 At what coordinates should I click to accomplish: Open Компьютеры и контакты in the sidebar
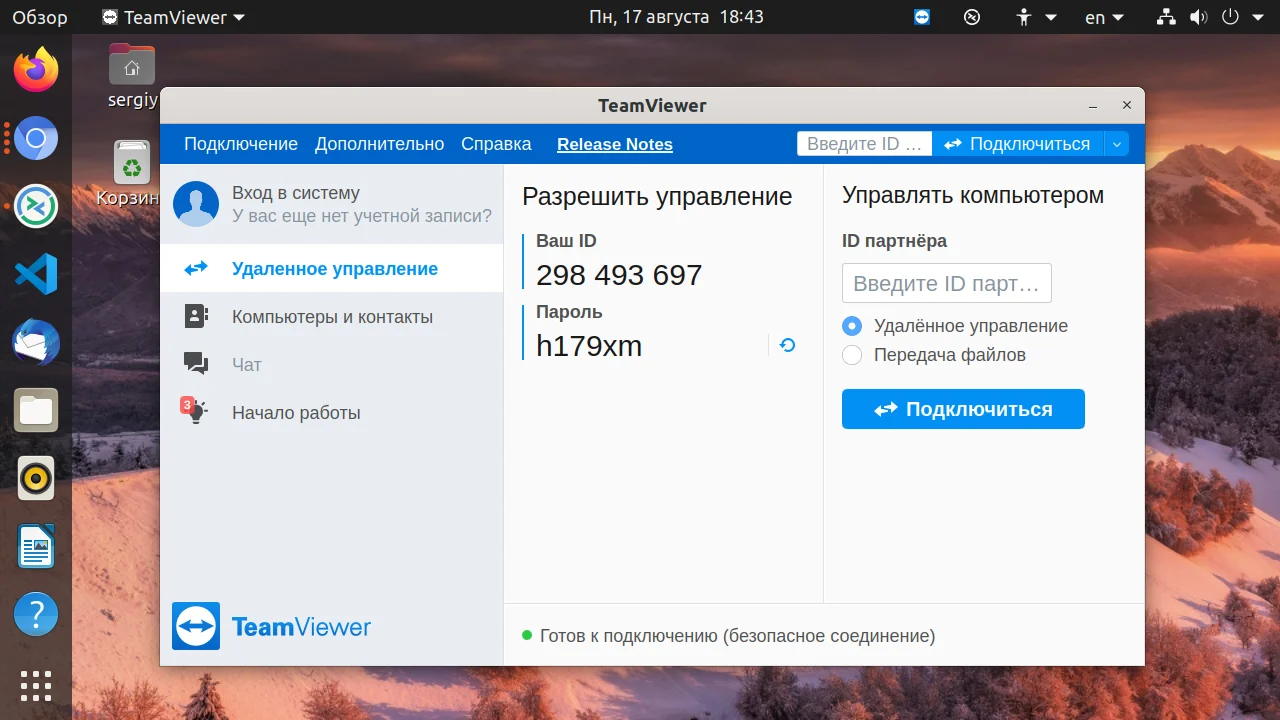click(332, 316)
